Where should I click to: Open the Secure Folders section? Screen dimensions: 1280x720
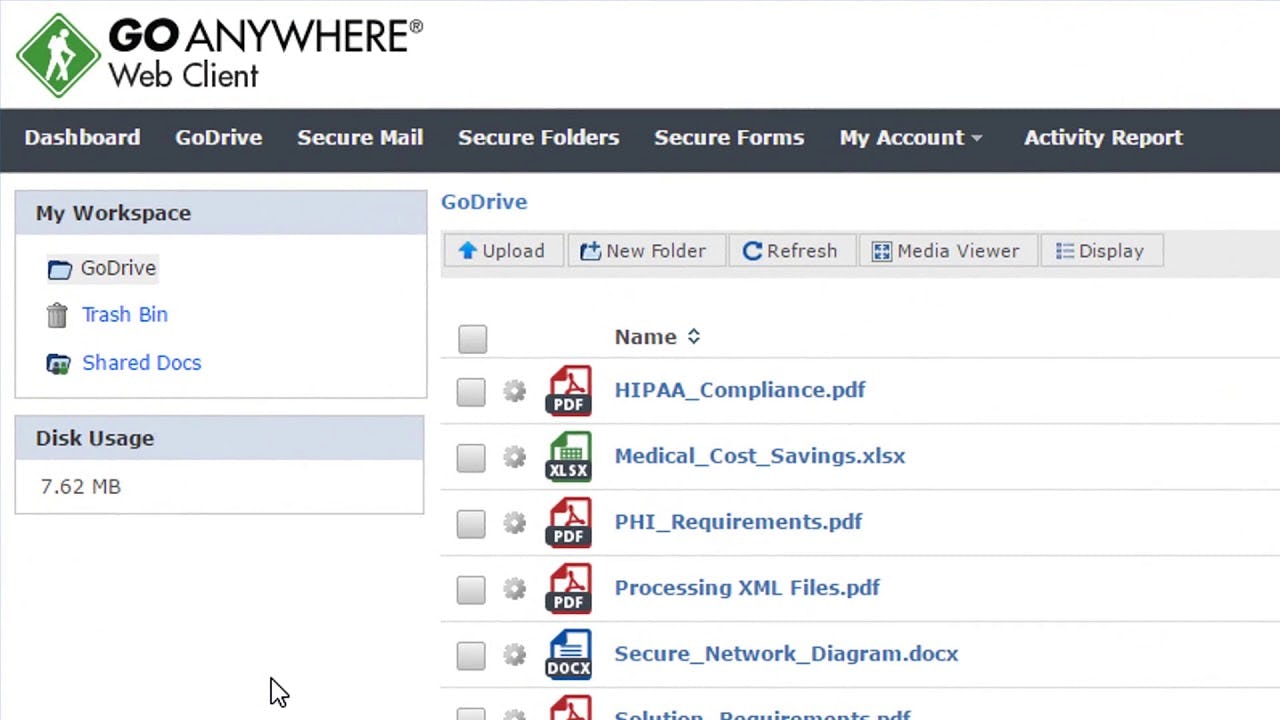coord(538,138)
